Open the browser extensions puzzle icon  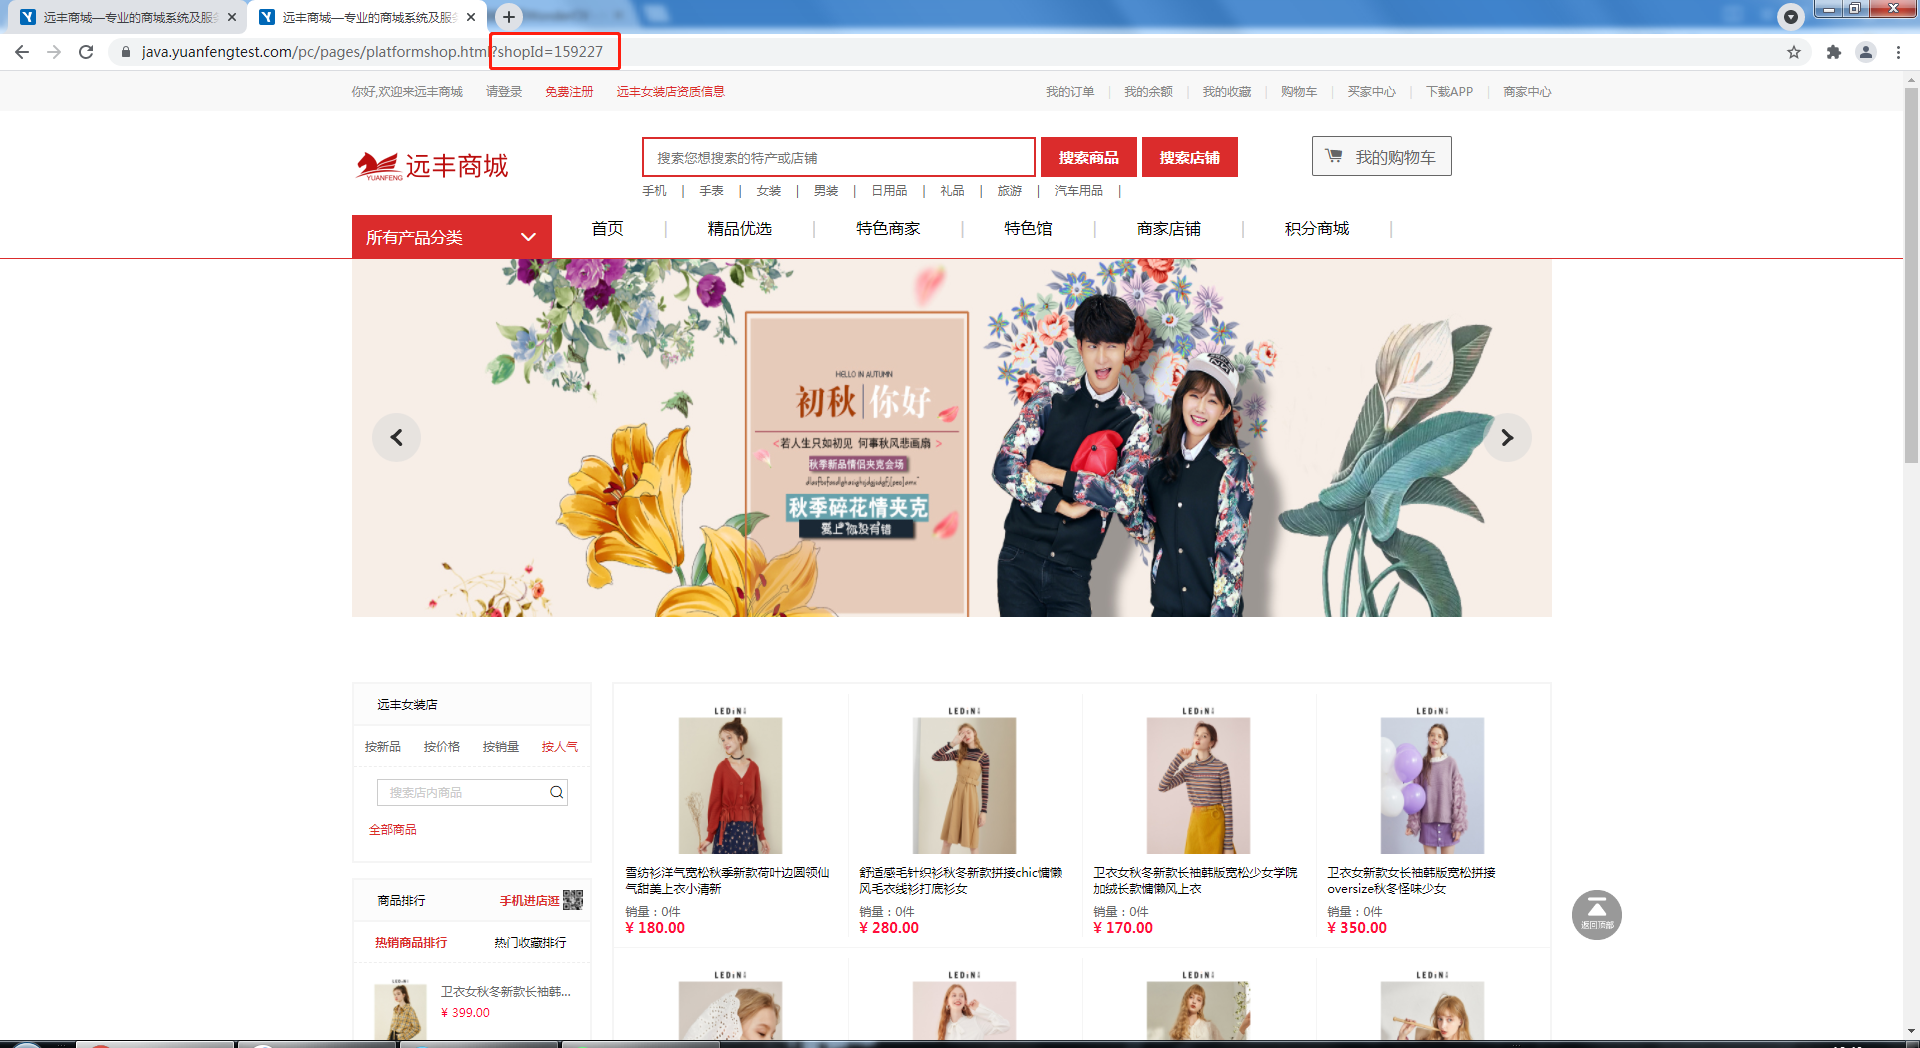pos(1833,52)
